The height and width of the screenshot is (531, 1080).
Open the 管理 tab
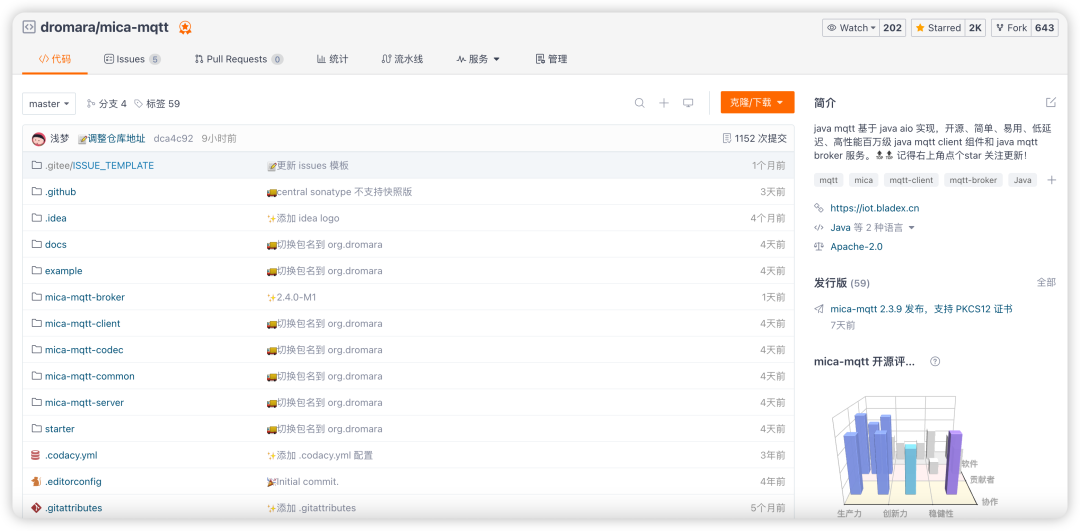(551, 59)
